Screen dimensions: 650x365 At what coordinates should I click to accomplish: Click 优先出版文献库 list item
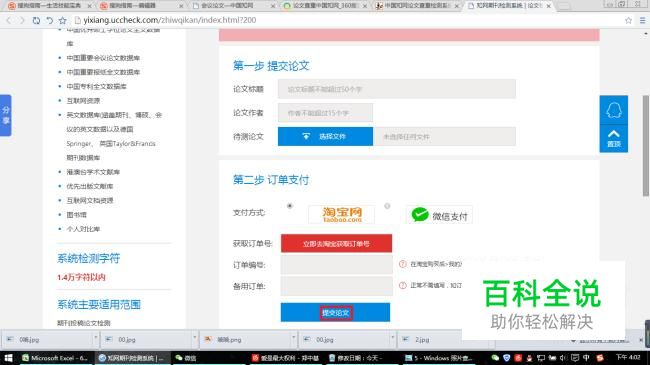point(90,186)
